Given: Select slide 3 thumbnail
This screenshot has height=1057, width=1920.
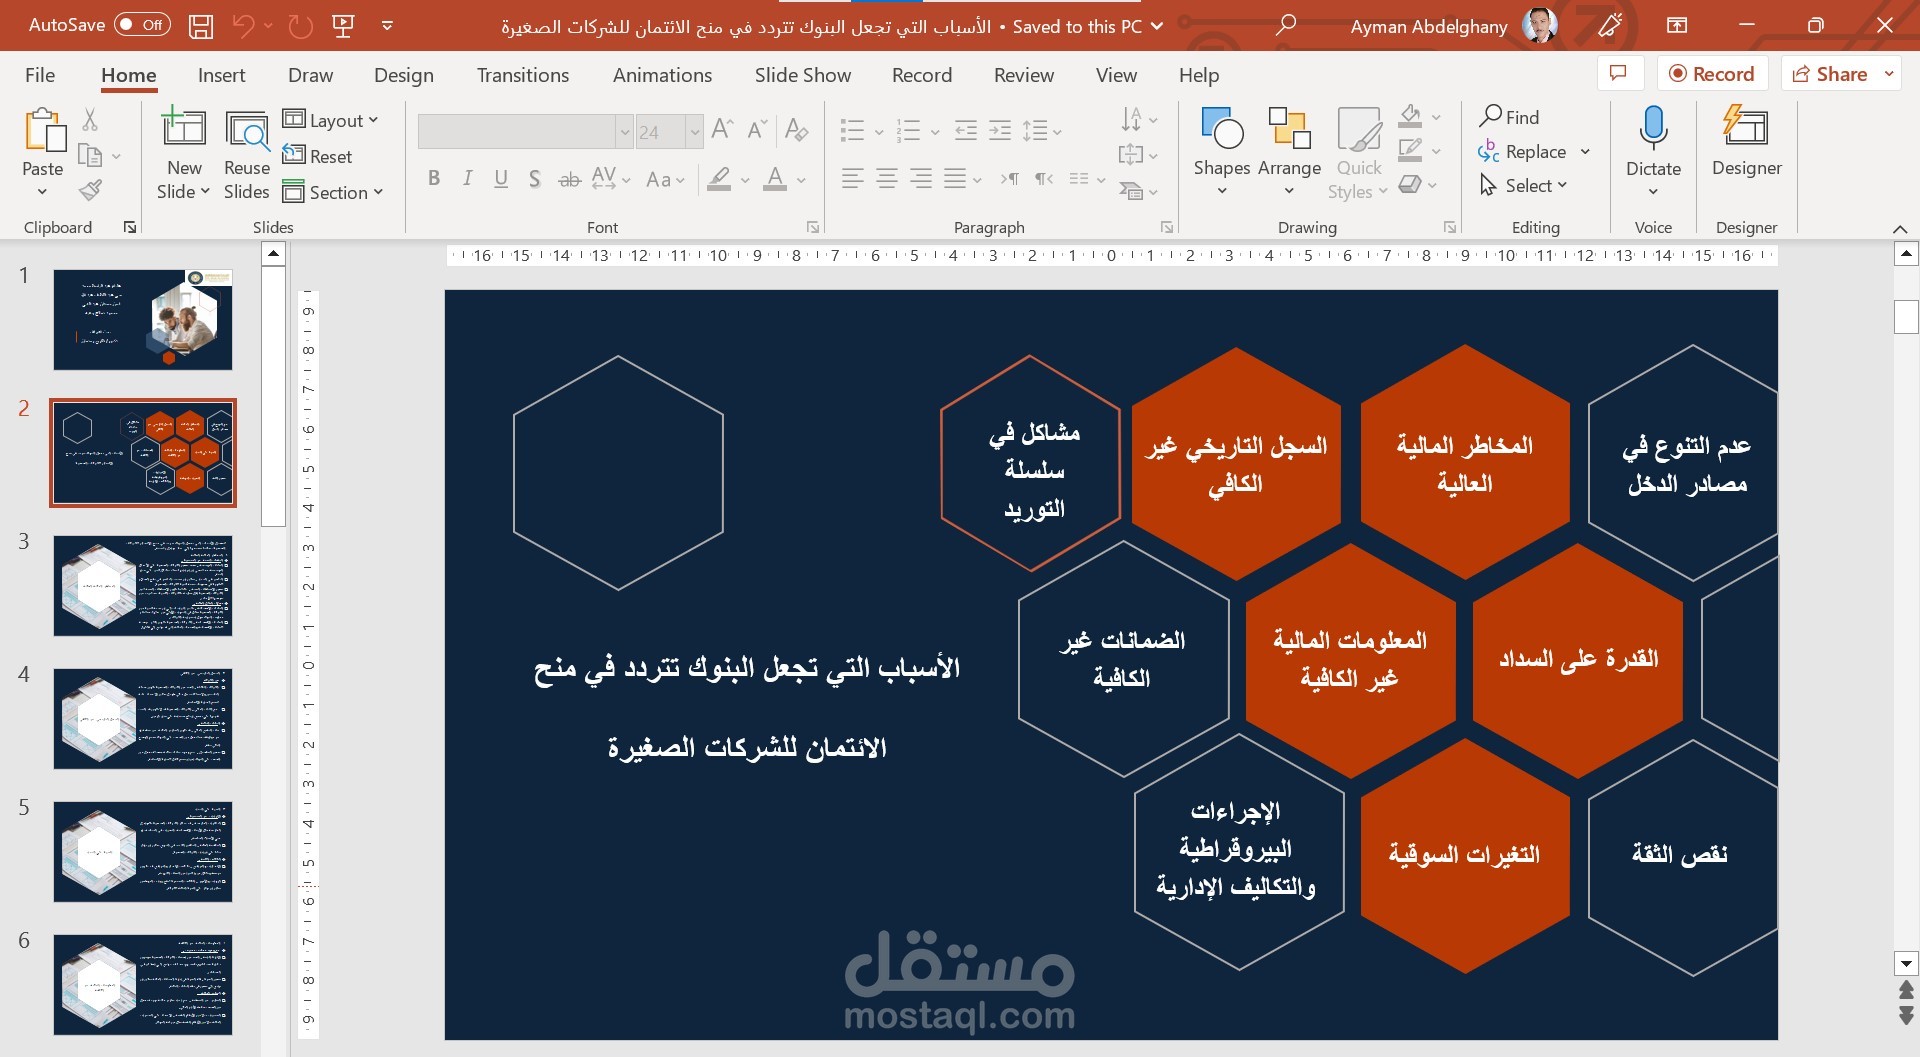Looking at the screenshot, I should click(143, 586).
